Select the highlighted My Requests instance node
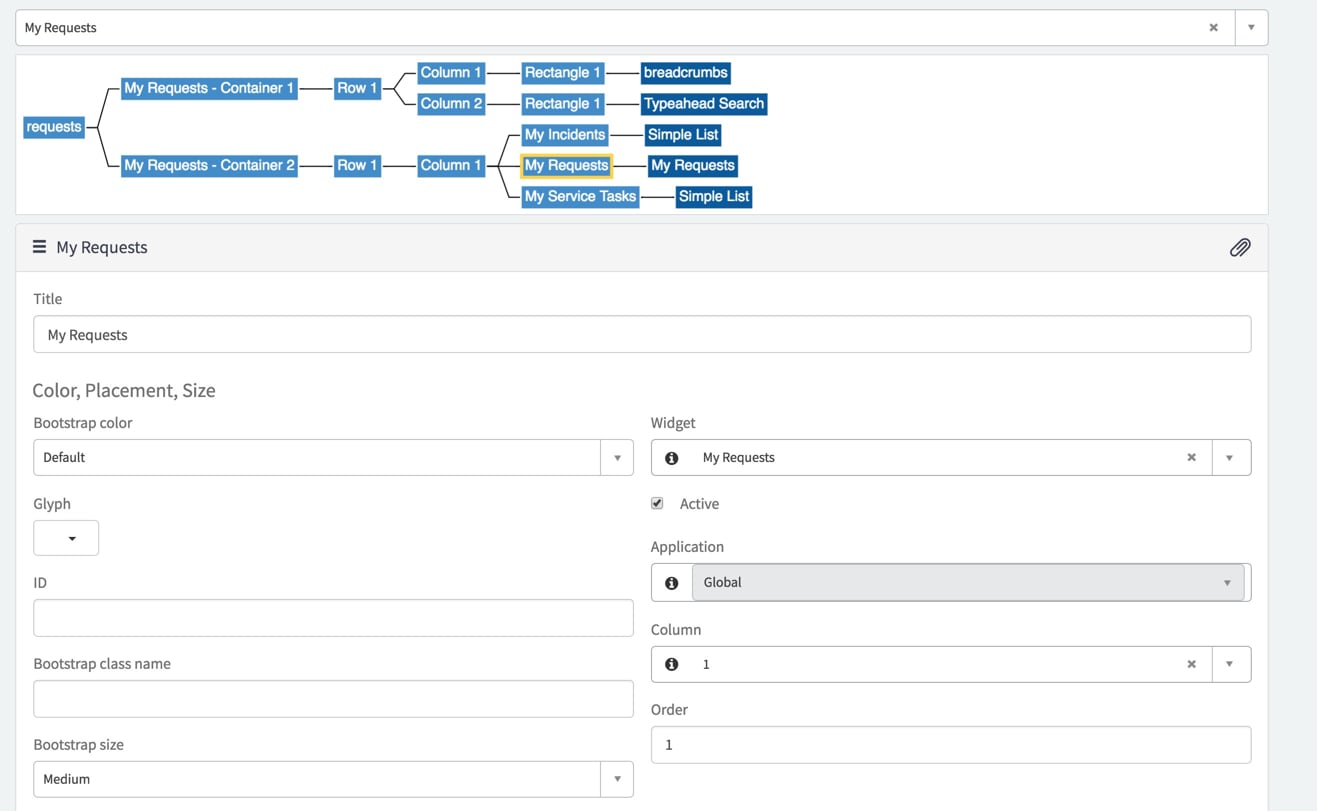 point(566,165)
